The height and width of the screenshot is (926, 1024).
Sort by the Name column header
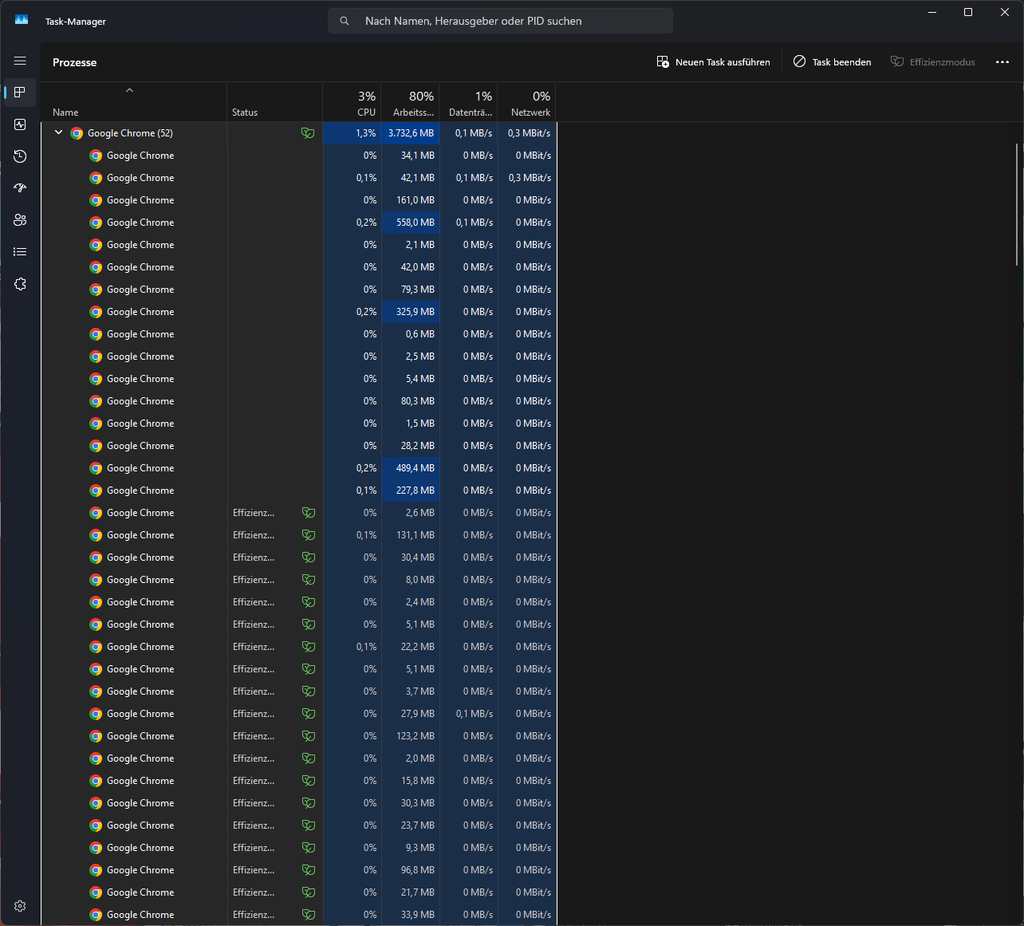133,102
